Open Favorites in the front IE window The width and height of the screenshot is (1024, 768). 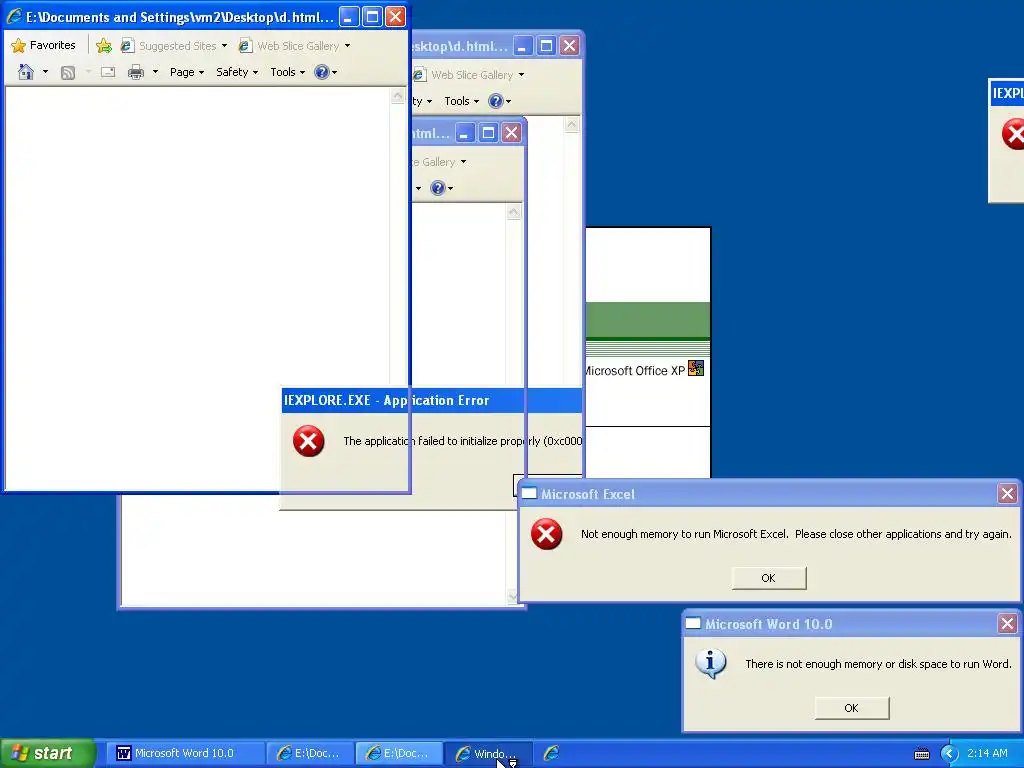coord(44,45)
